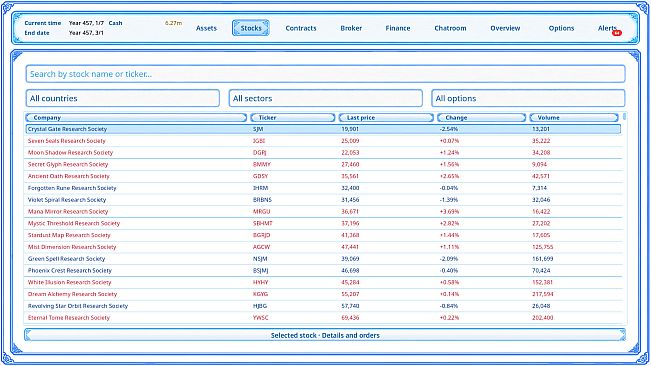This screenshot has height=366, width=651.
Task: Sort by the Volume column header
Action: [x=574, y=118]
